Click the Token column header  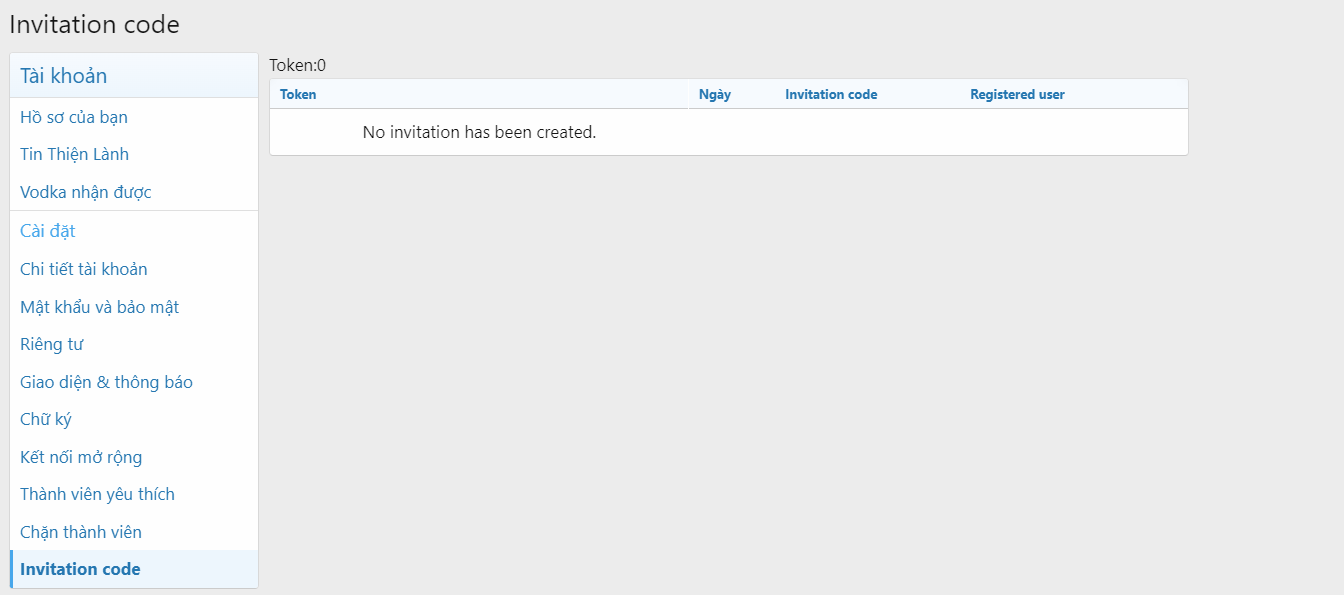pos(298,94)
